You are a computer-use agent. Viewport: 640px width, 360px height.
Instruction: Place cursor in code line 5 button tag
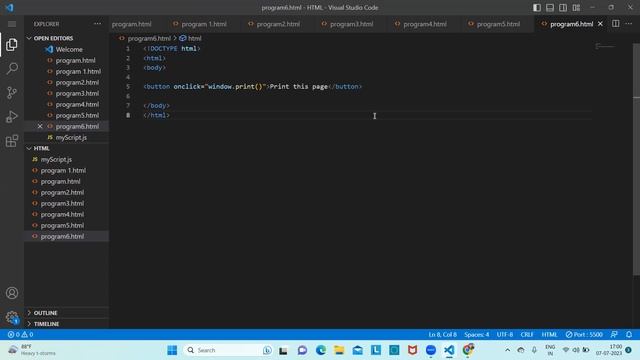(252, 87)
